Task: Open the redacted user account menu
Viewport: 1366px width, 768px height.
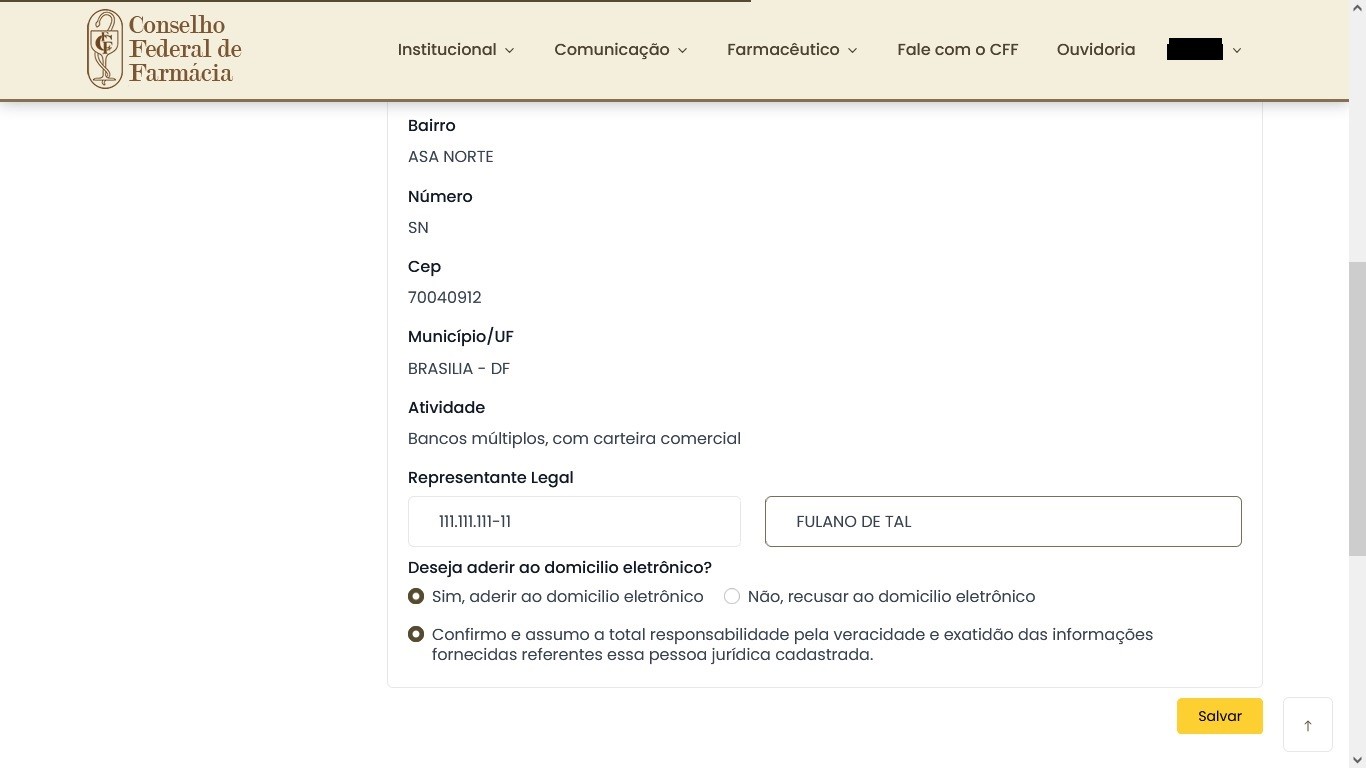Action: 1195,49
